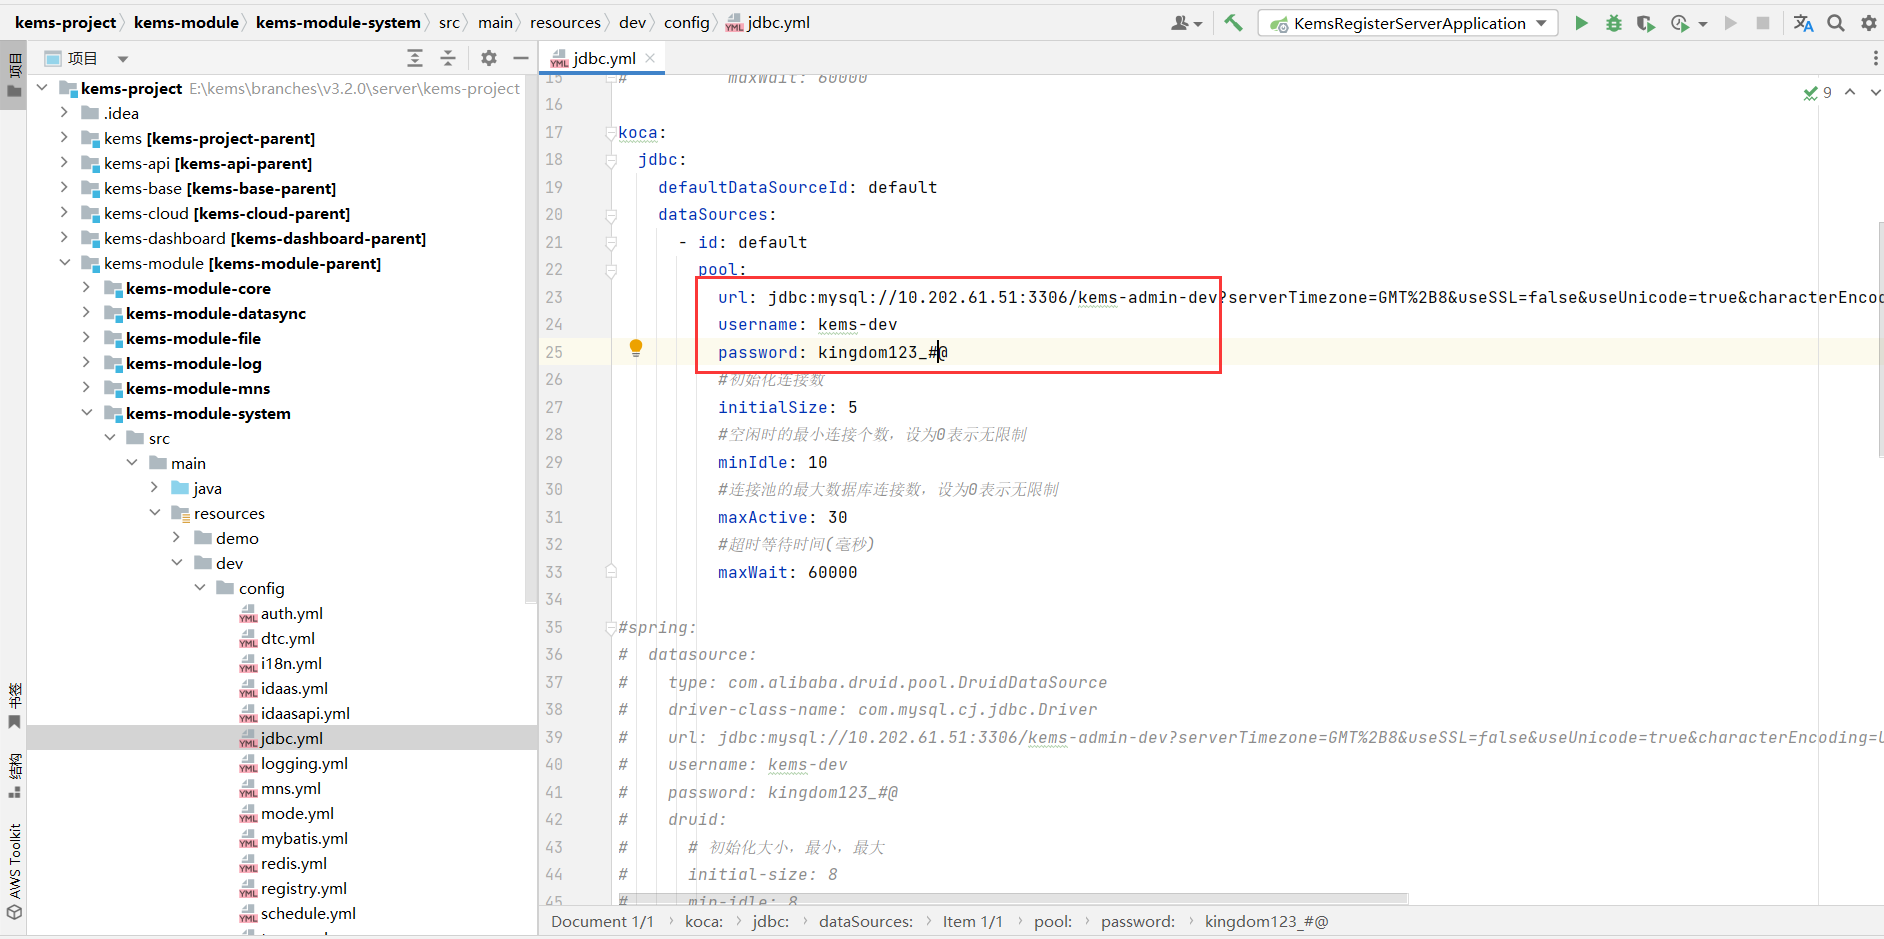
Task: Open run configuration dropdown KemsRegisterServerApplication
Action: tap(1409, 23)
